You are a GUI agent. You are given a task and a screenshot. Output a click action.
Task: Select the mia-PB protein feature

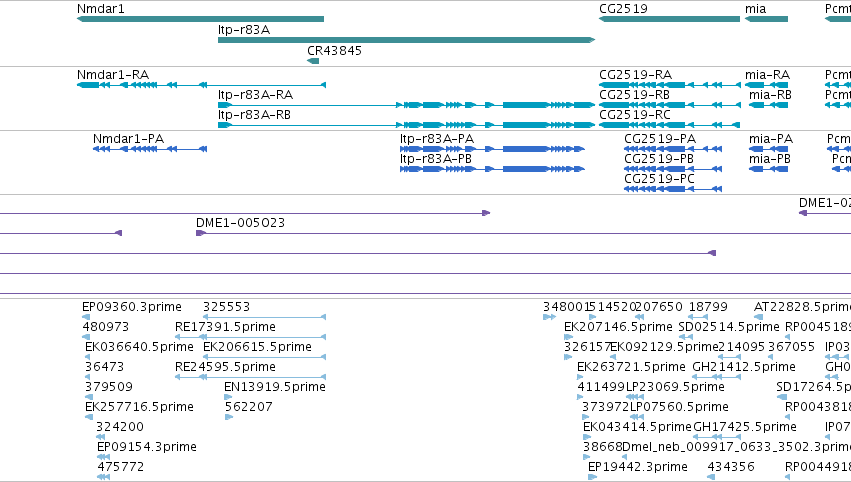[769, 169]
